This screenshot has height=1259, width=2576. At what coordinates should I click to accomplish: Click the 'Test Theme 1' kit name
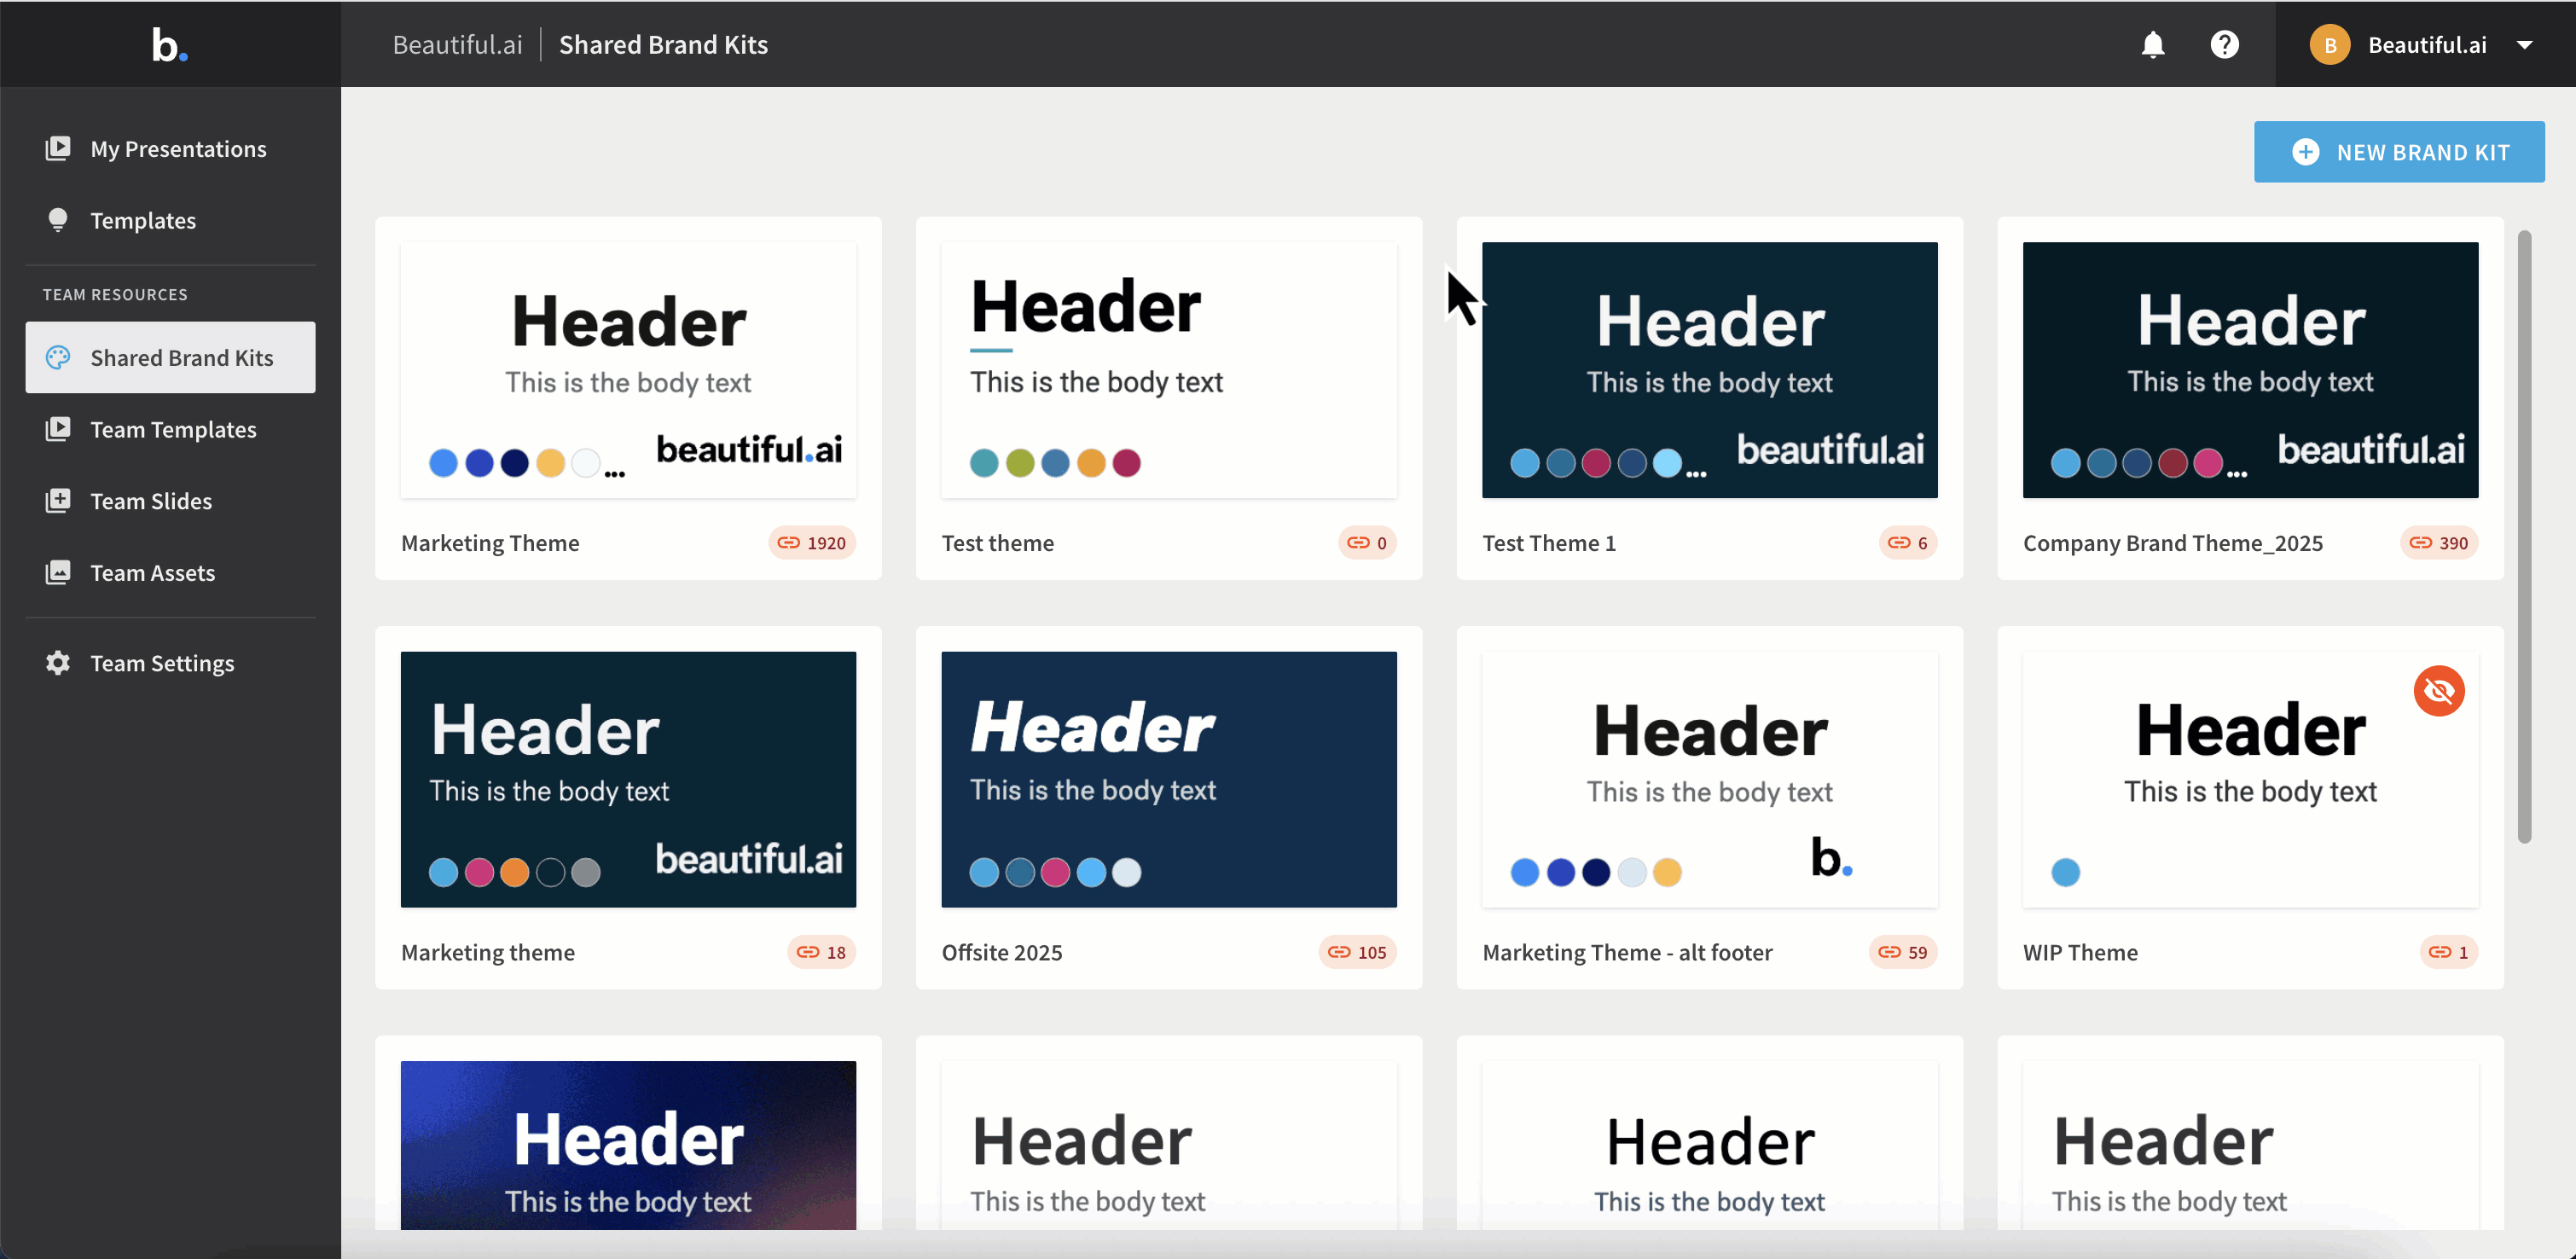pos(1549,543)
